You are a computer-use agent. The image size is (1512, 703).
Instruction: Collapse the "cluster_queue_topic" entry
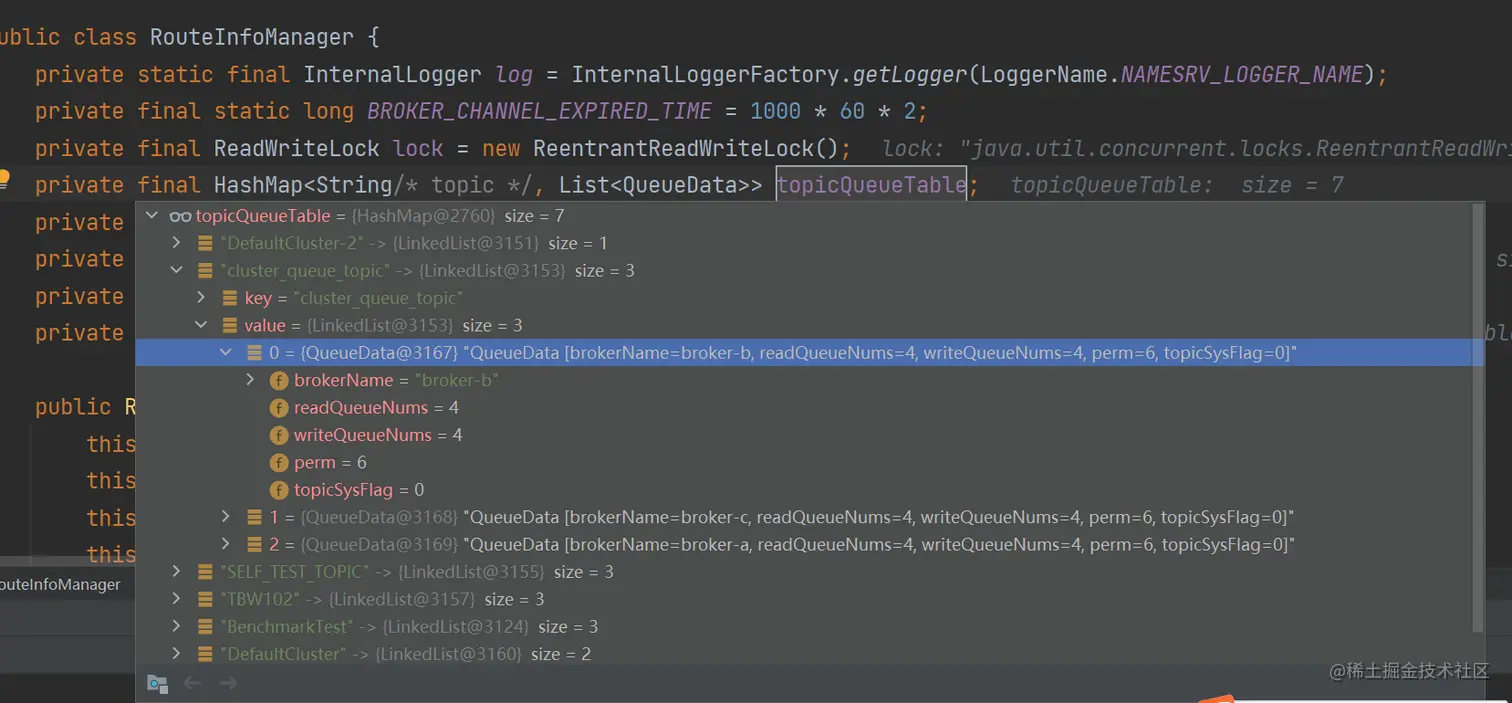coord(177,270)
